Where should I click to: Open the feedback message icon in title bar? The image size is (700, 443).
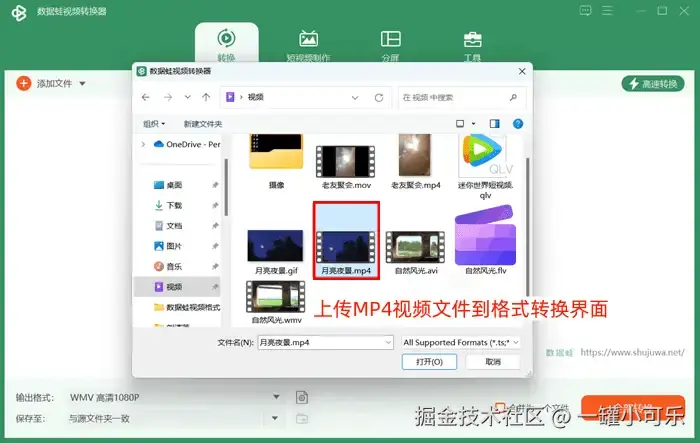tap(585, 10)
